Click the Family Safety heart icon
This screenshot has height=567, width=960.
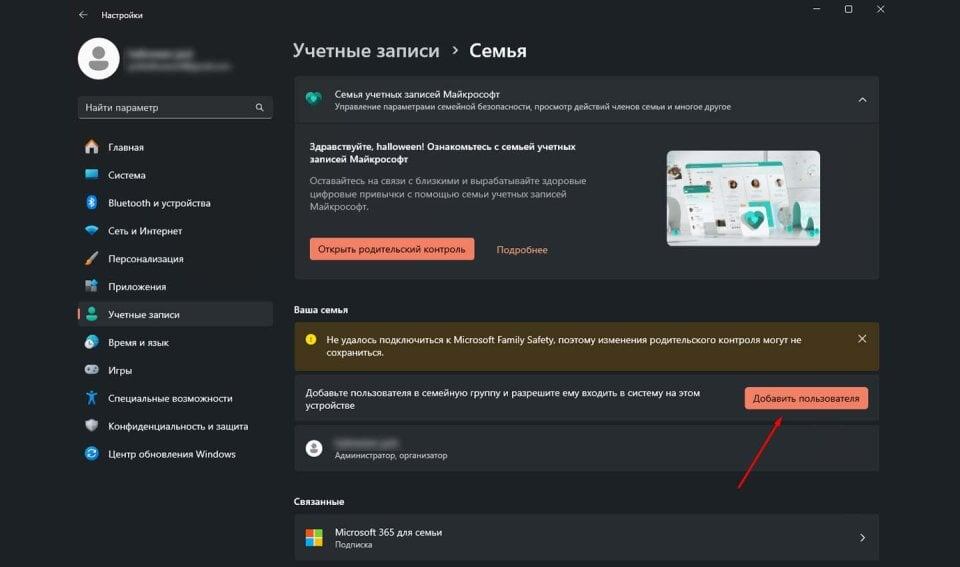point(313,98)
